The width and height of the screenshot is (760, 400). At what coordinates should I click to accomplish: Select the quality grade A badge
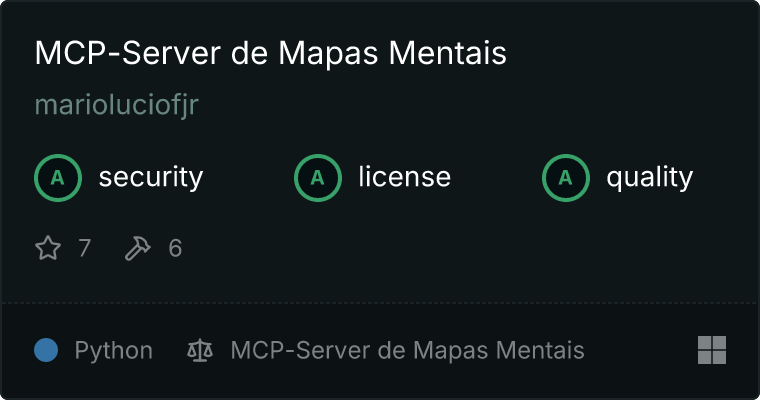coord(566,177)
